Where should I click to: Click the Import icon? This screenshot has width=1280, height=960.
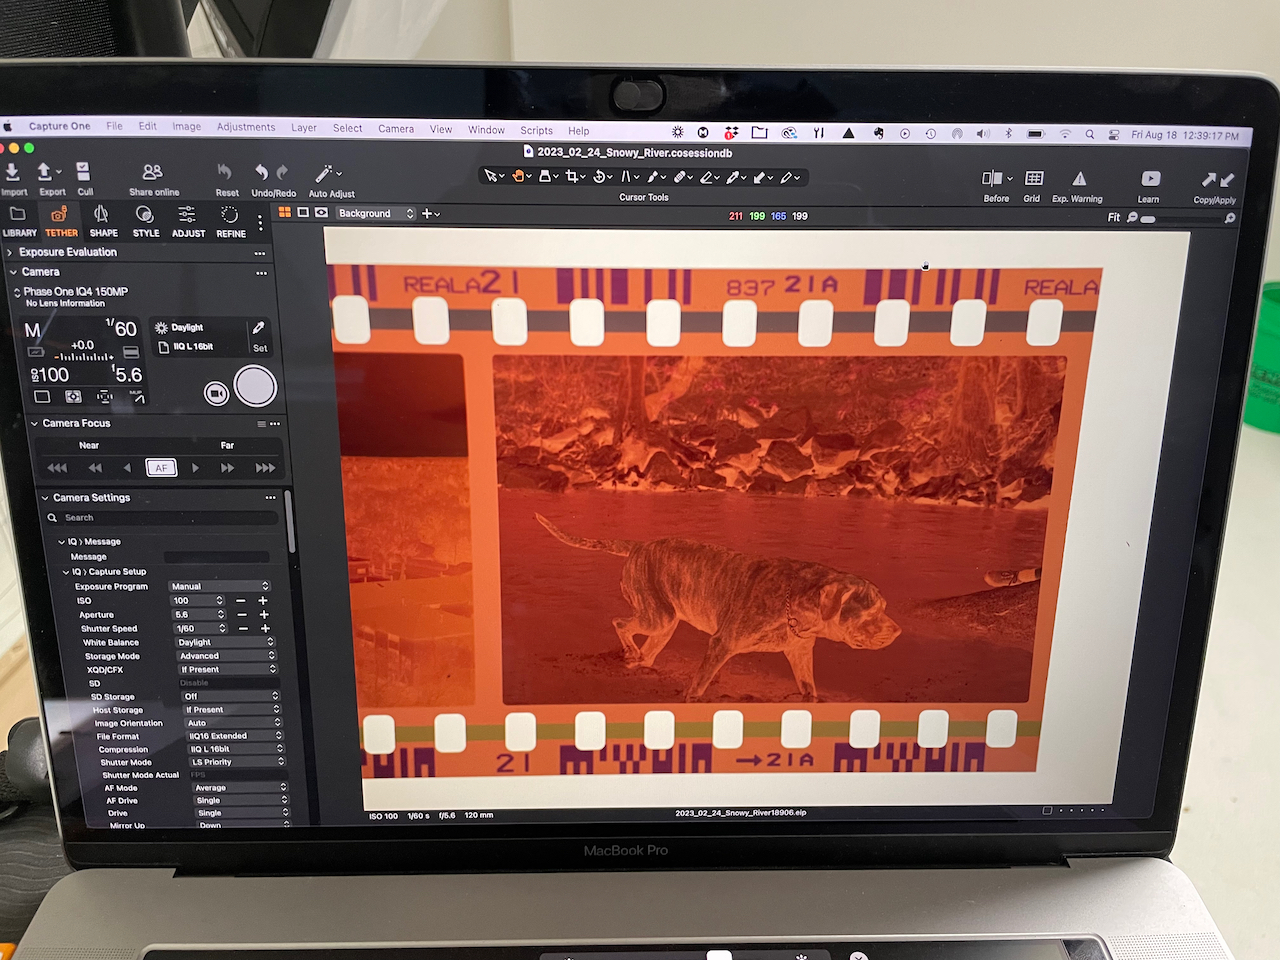click(x=13, y=173)
